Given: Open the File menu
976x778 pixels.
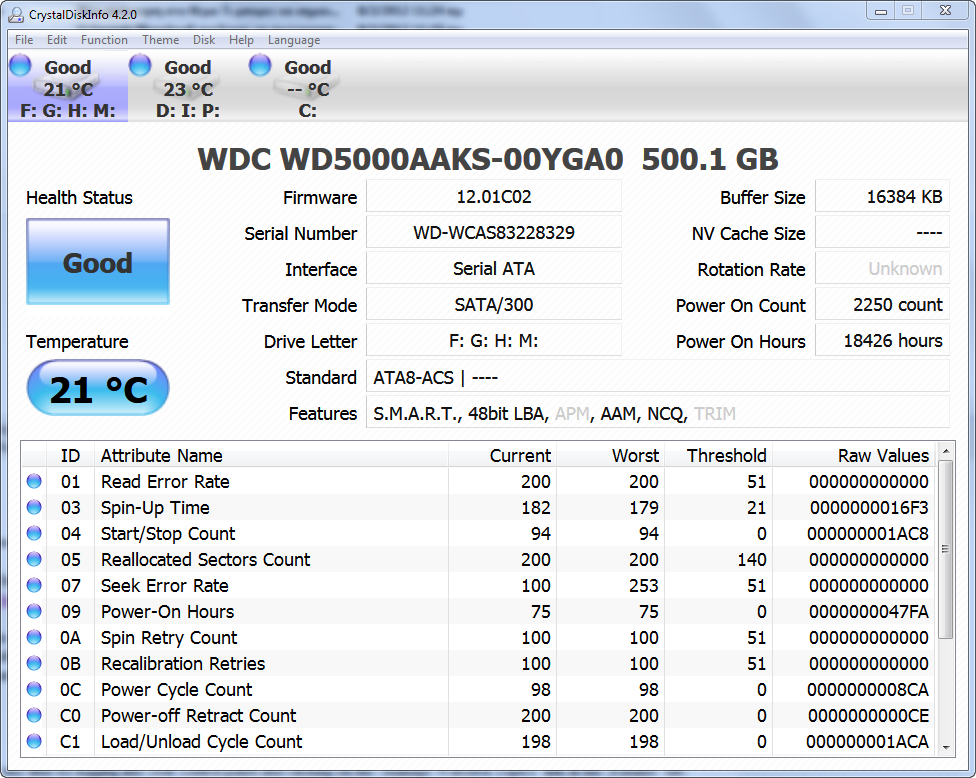Looking at the screenshot, I should pos(24,40).
